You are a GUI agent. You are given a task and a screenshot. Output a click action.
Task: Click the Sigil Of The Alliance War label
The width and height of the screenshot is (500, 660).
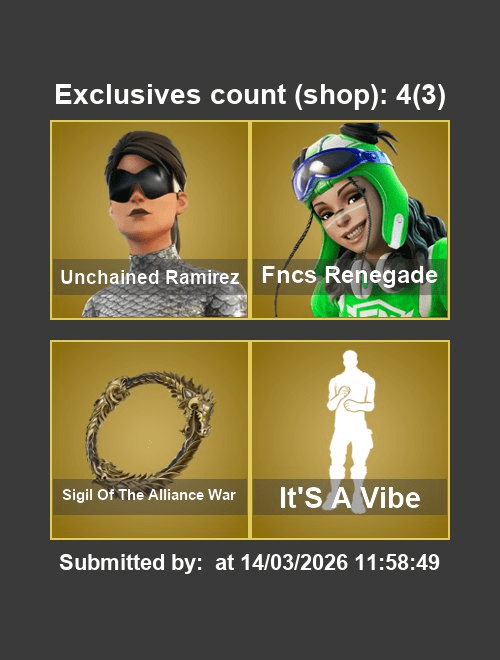coord(149,495)
